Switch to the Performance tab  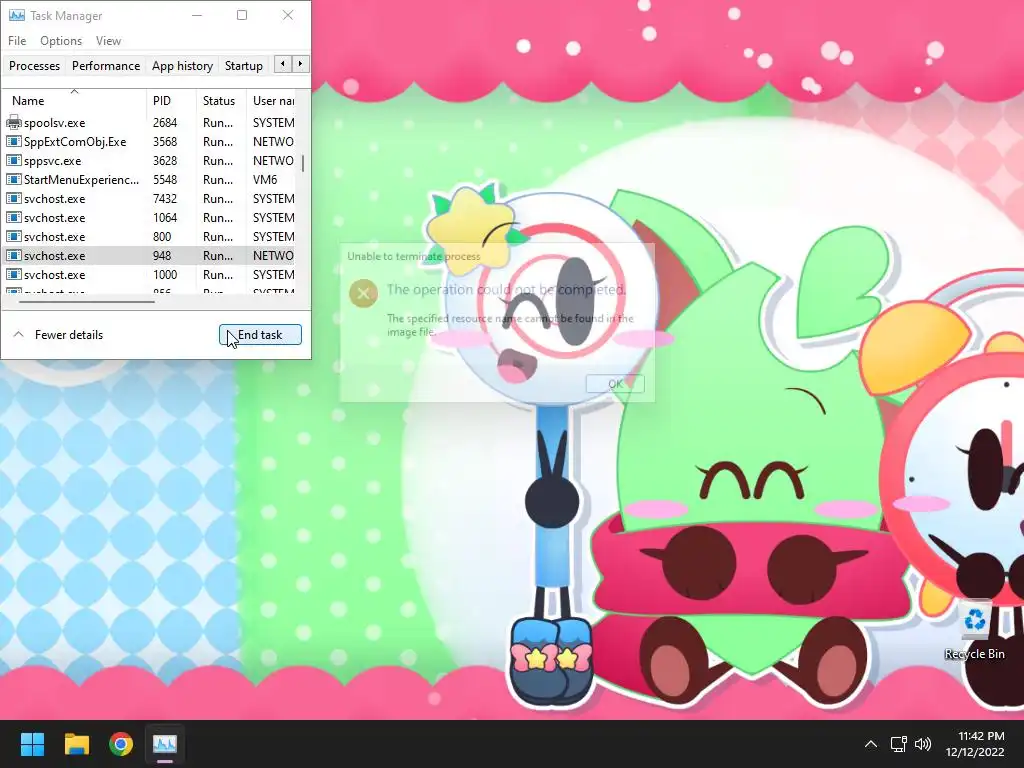[106, 65]
